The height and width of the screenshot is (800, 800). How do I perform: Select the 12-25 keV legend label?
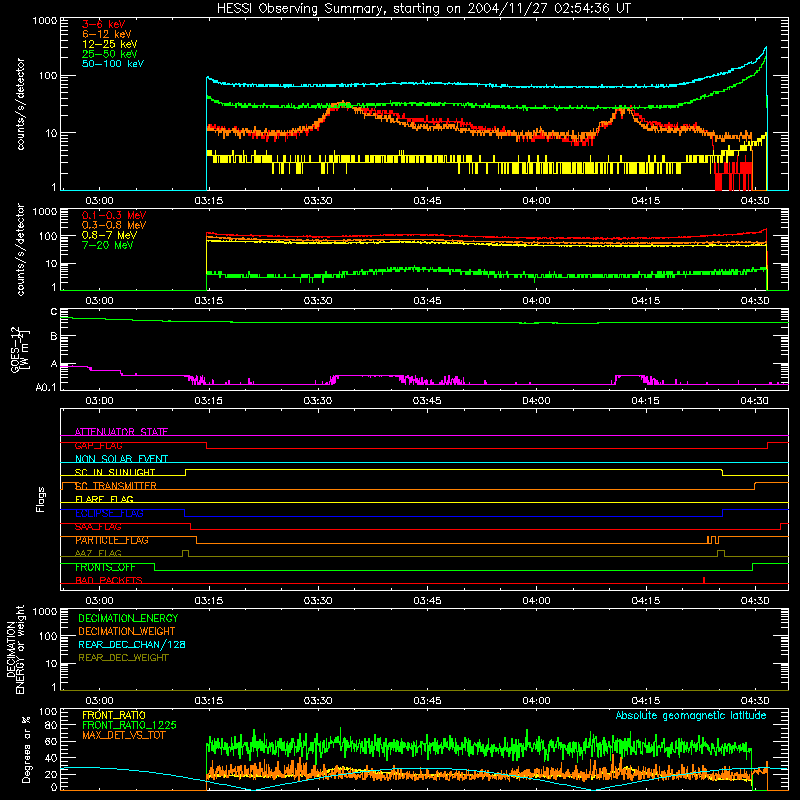pos(109,44)
